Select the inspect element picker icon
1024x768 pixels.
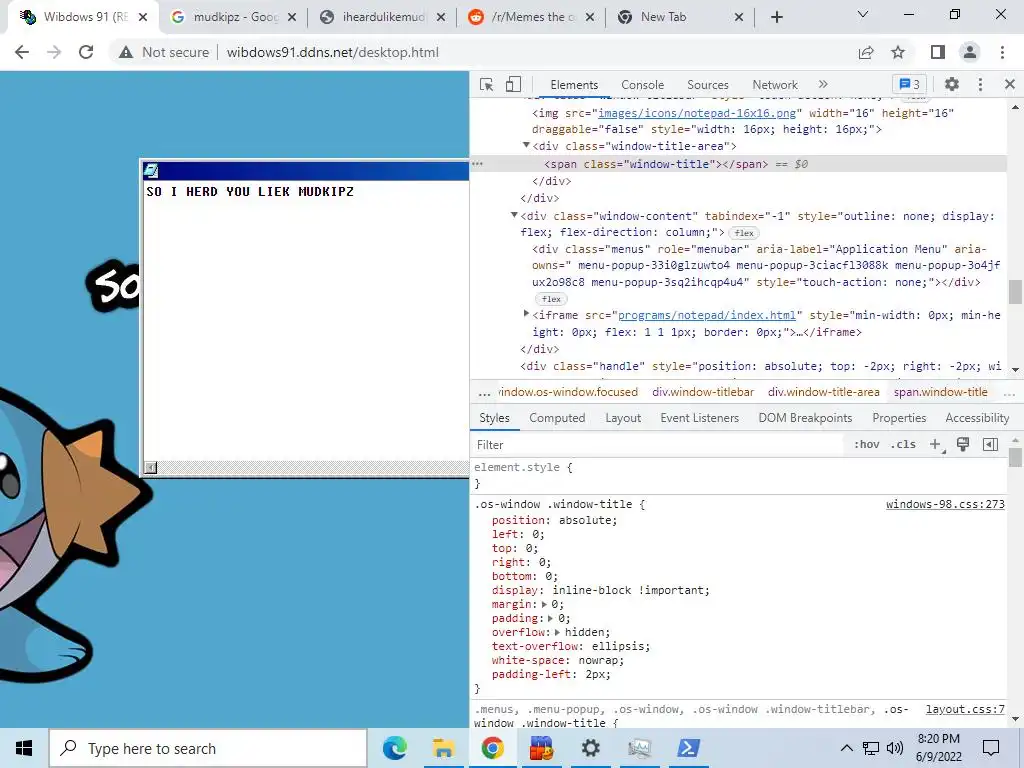click(487, 84)
